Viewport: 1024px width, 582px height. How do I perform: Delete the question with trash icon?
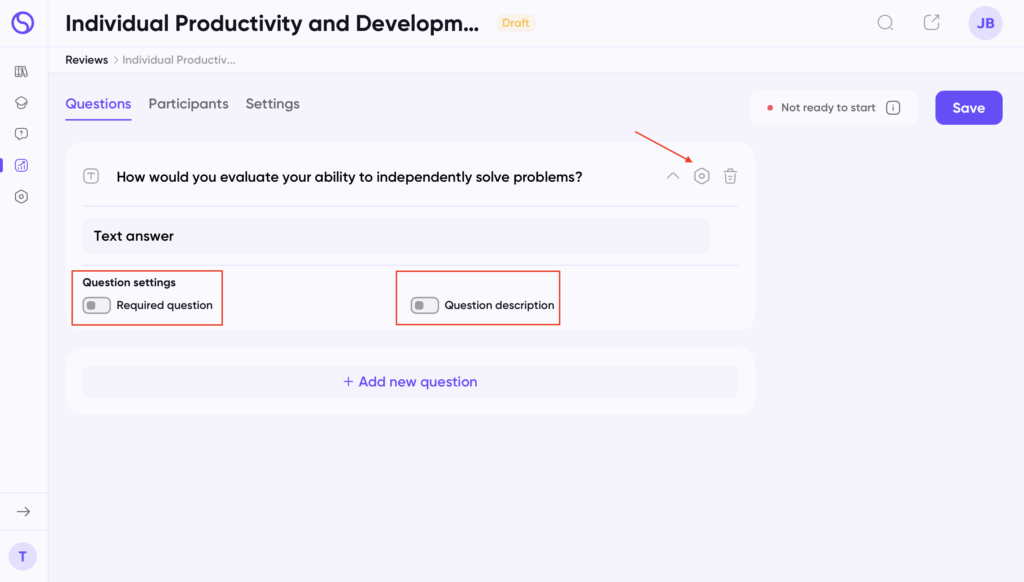tap(730, 177)
